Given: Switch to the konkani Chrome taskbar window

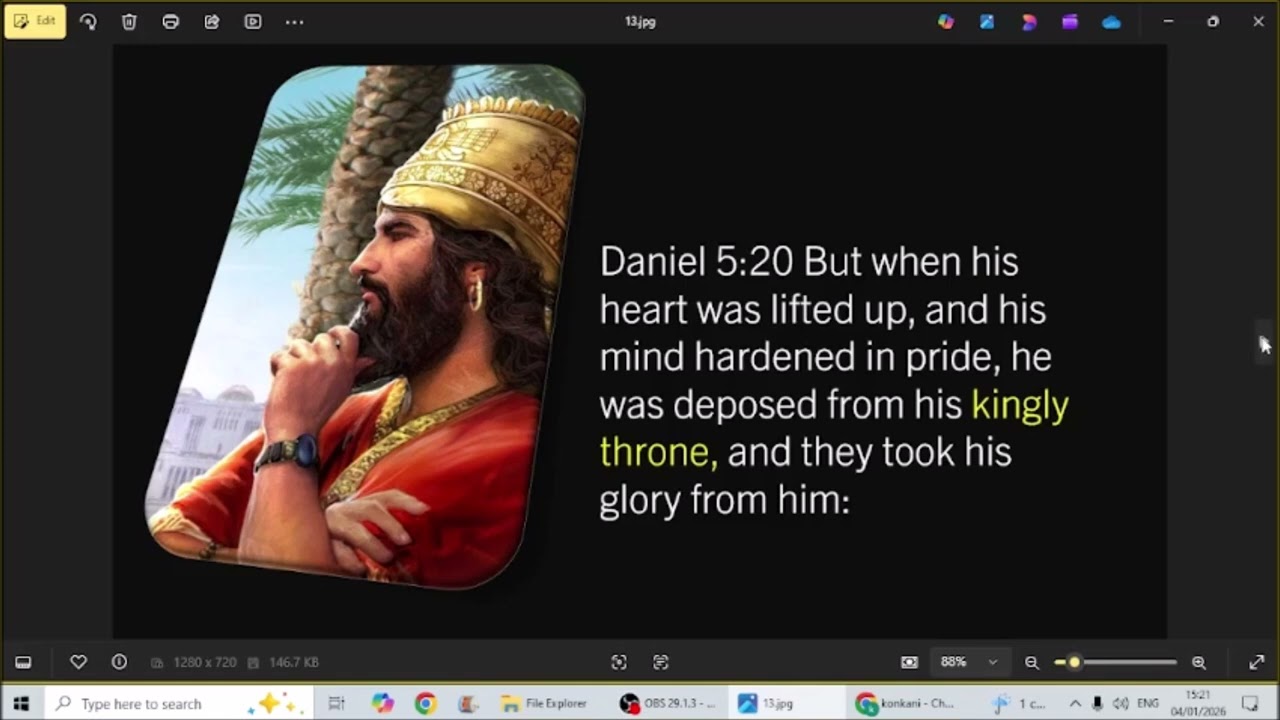Looking at the screenshot, I should tap(905, 703).
